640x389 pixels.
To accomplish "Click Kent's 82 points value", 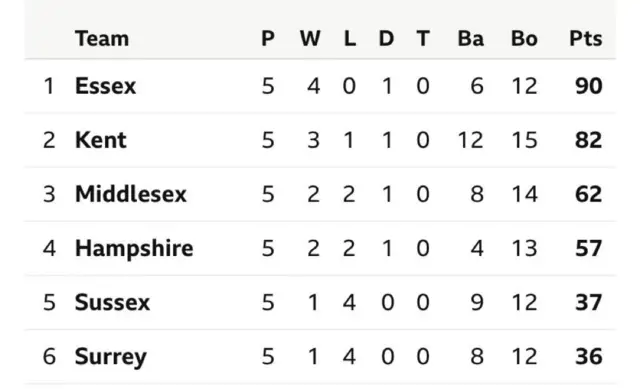I will (x=589, y=140).
